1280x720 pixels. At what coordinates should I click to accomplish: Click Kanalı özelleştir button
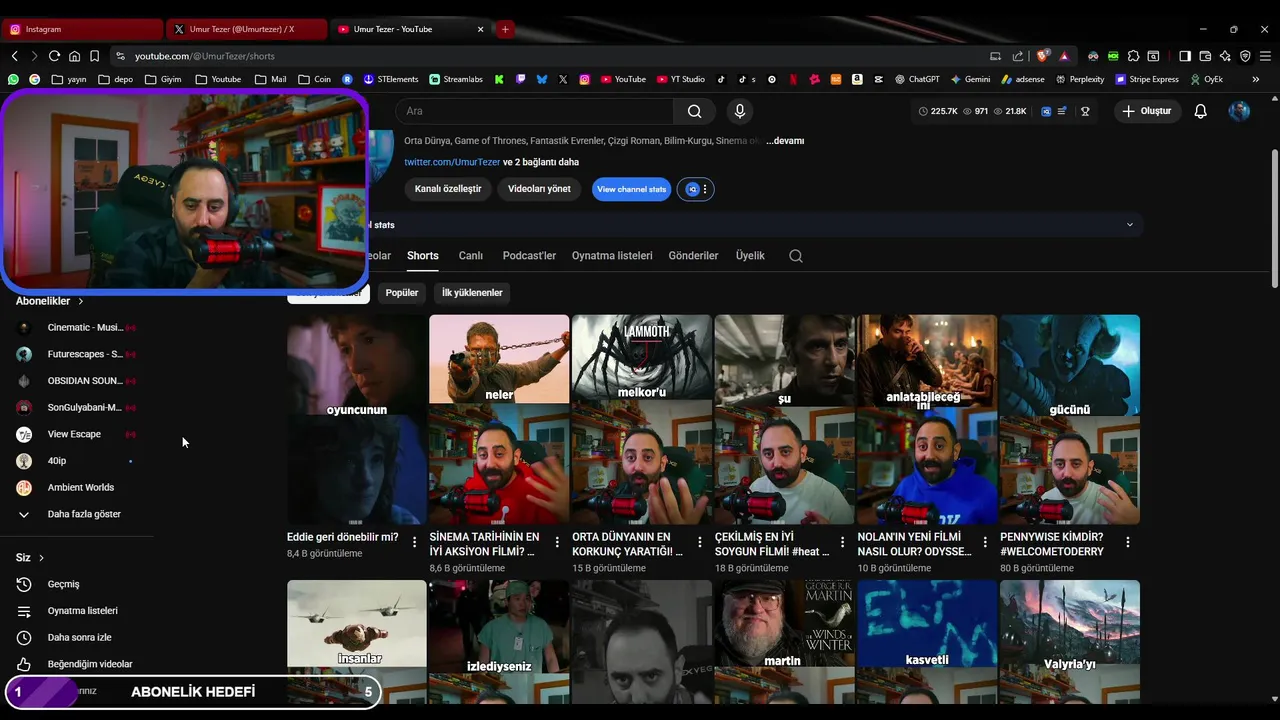(x=448, y=189)
